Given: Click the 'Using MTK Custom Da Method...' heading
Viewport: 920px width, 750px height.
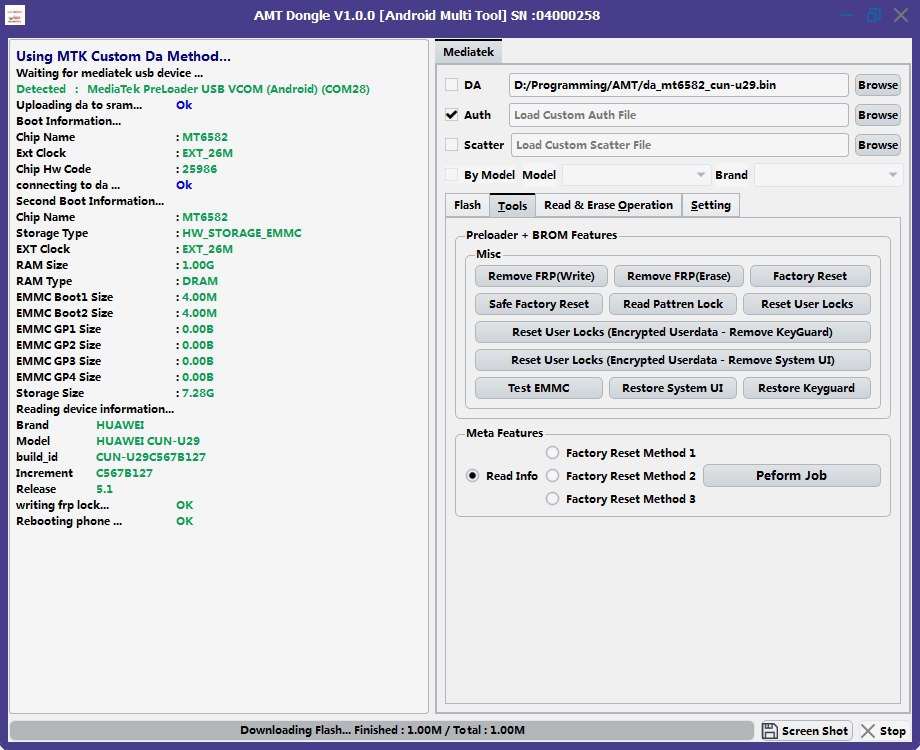Looking at the screenshot, I should pyautogui.click(x=123, y=56).
